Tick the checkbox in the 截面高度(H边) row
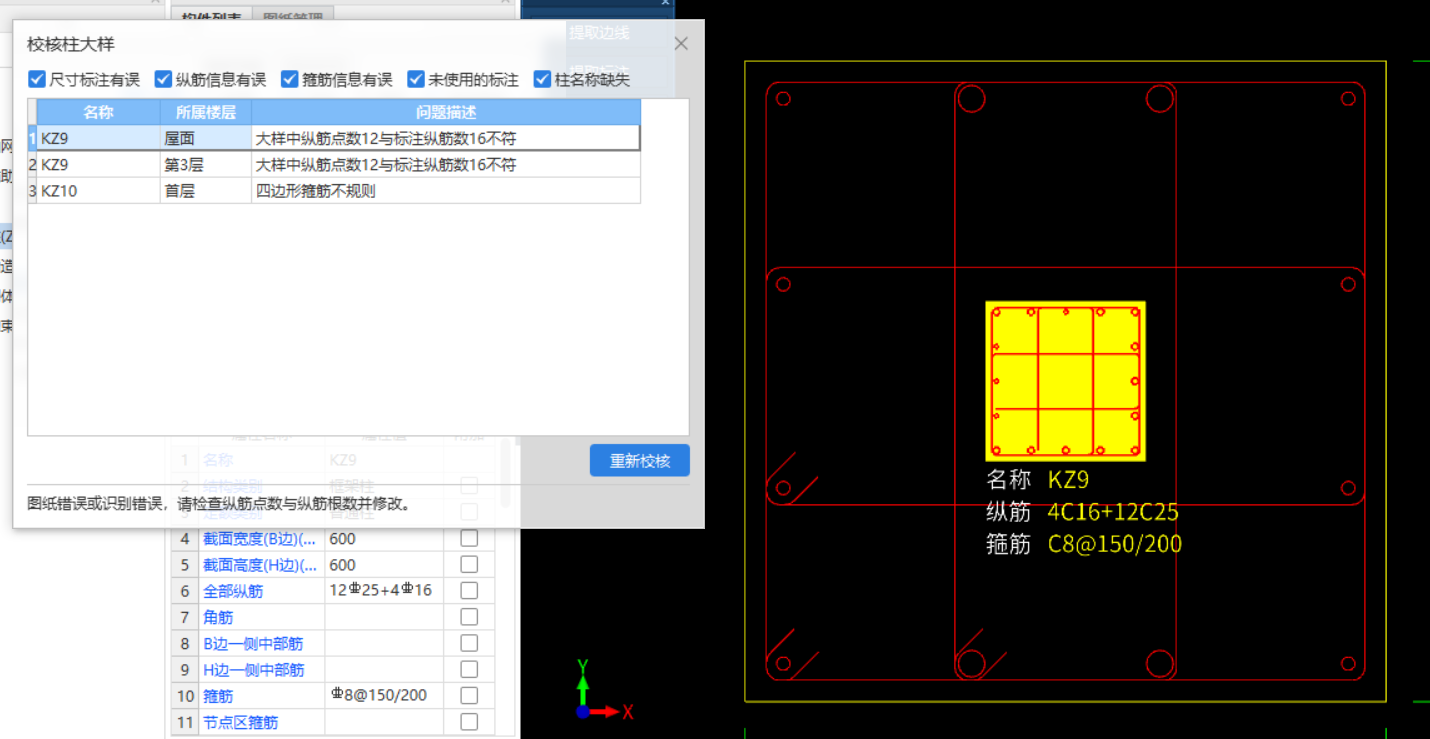This screenshot has width=1430, height=739. click(x=469, y=564)
